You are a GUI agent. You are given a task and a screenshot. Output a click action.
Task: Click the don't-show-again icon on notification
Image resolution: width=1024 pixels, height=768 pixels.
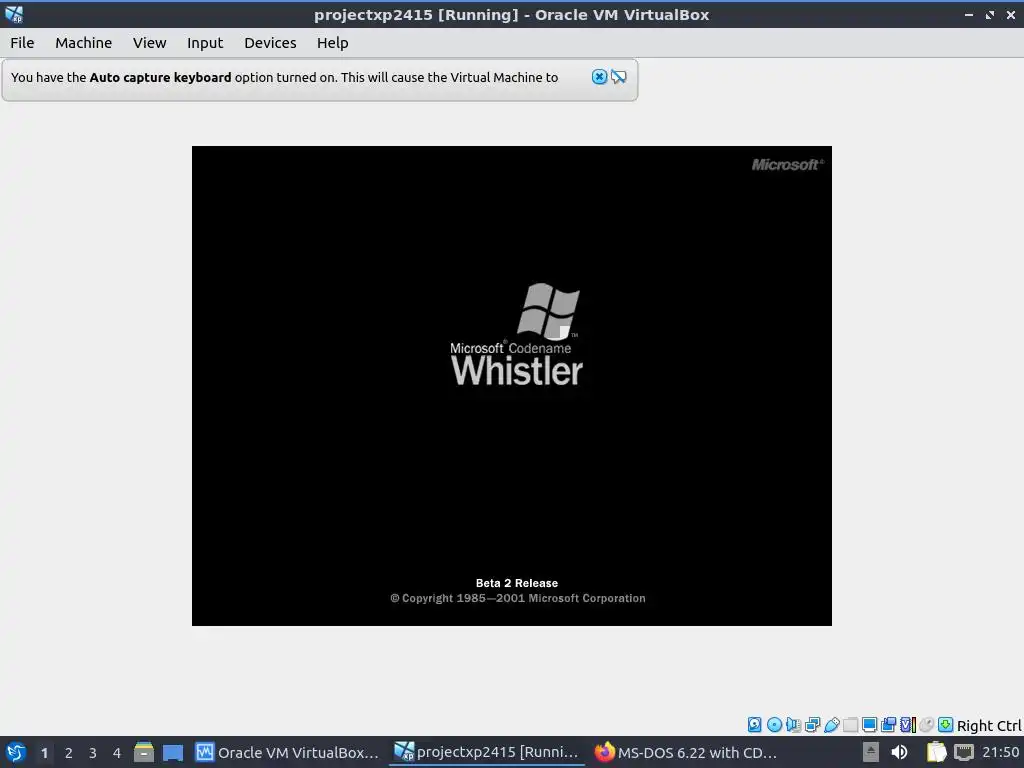618,77
